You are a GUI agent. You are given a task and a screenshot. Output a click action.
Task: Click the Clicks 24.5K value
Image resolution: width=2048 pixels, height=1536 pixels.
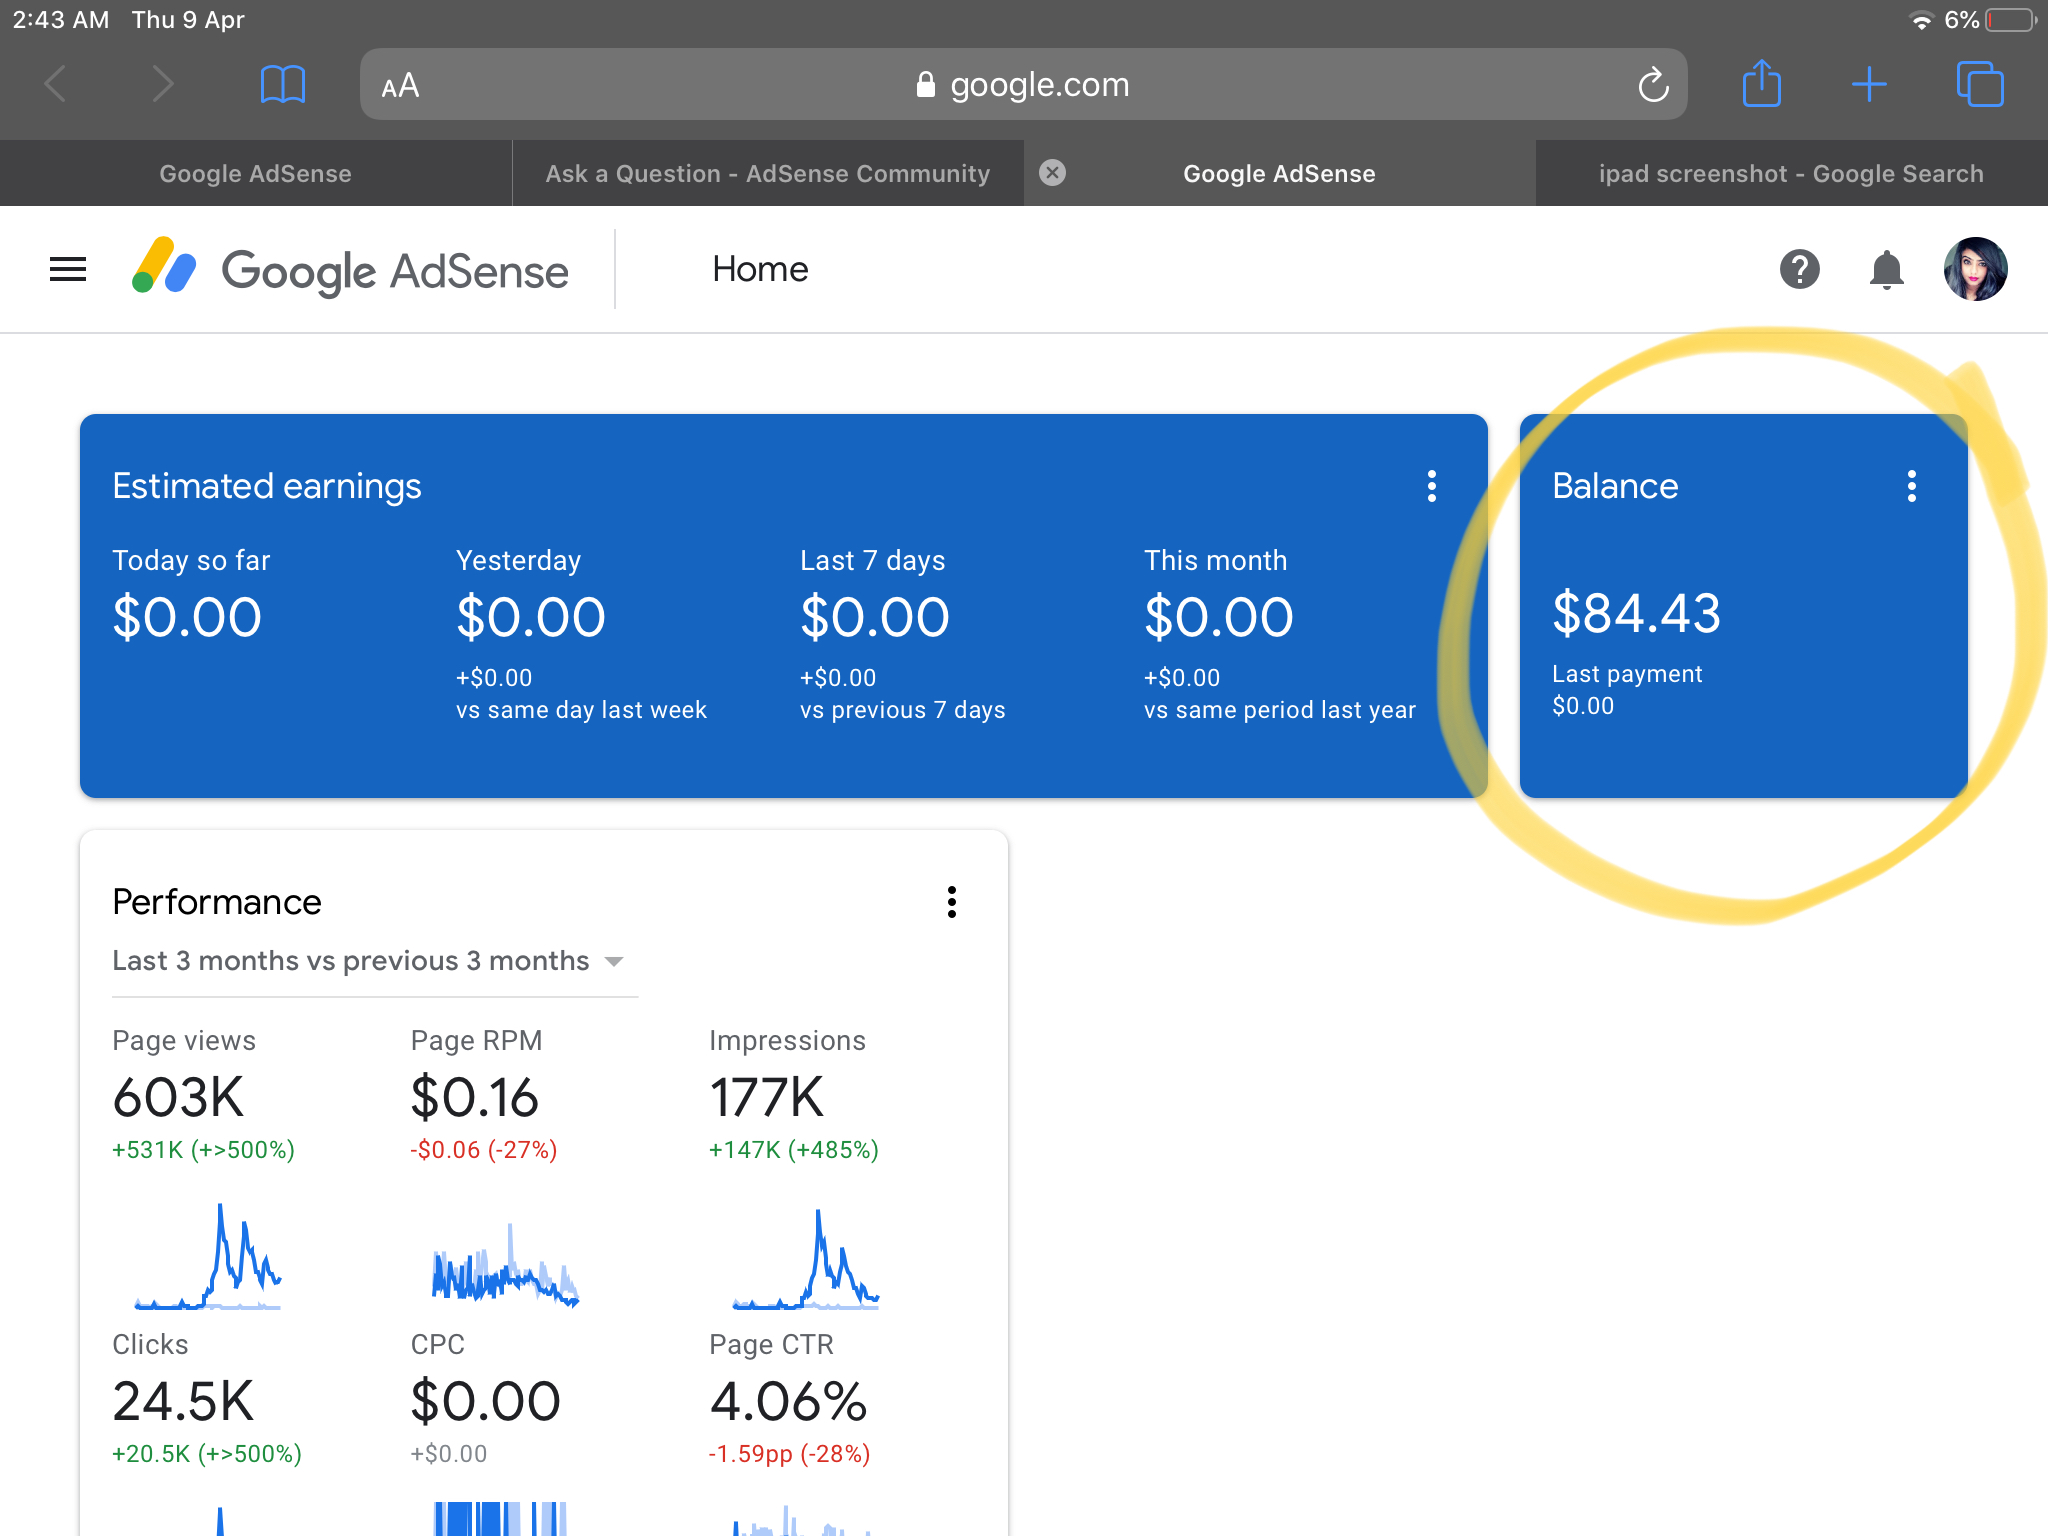pyautogui.click(x=183, y=1401)
